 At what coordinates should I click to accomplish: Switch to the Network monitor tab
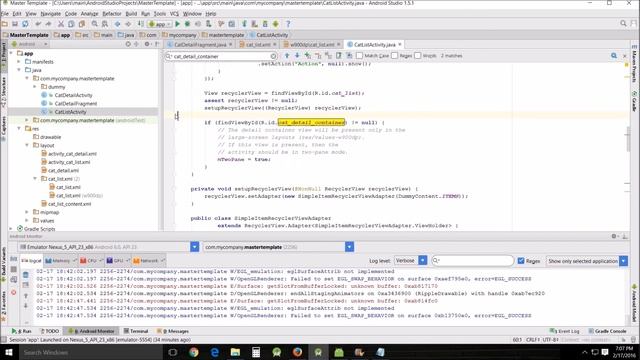(x=149, y=260)
